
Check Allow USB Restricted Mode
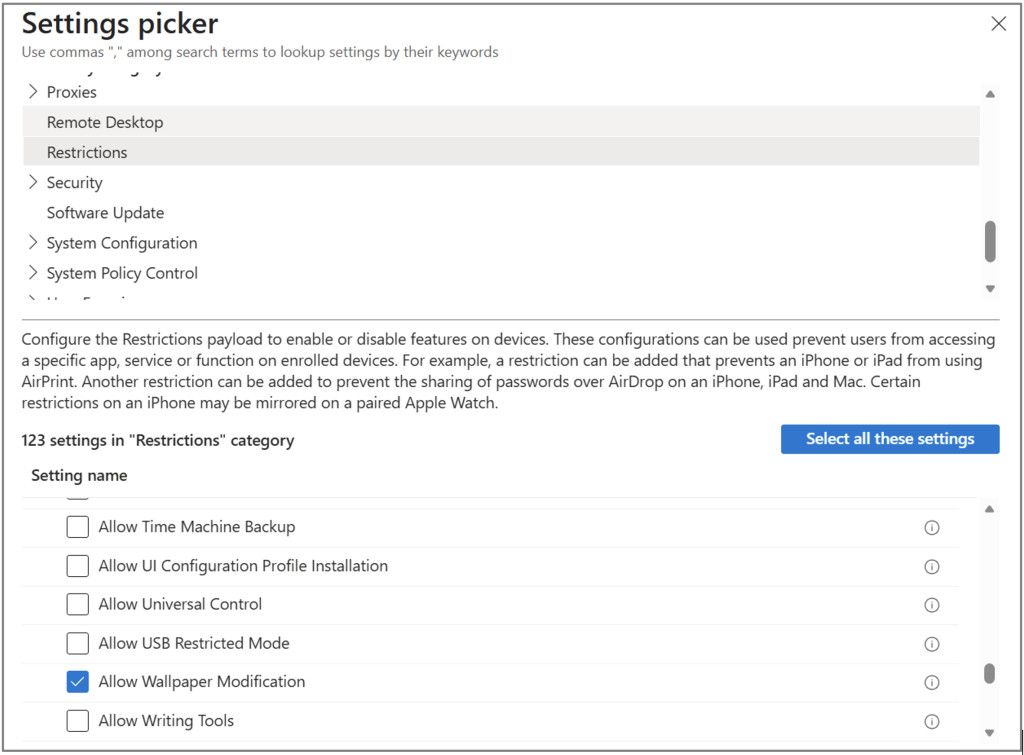[x=78, y=643]
